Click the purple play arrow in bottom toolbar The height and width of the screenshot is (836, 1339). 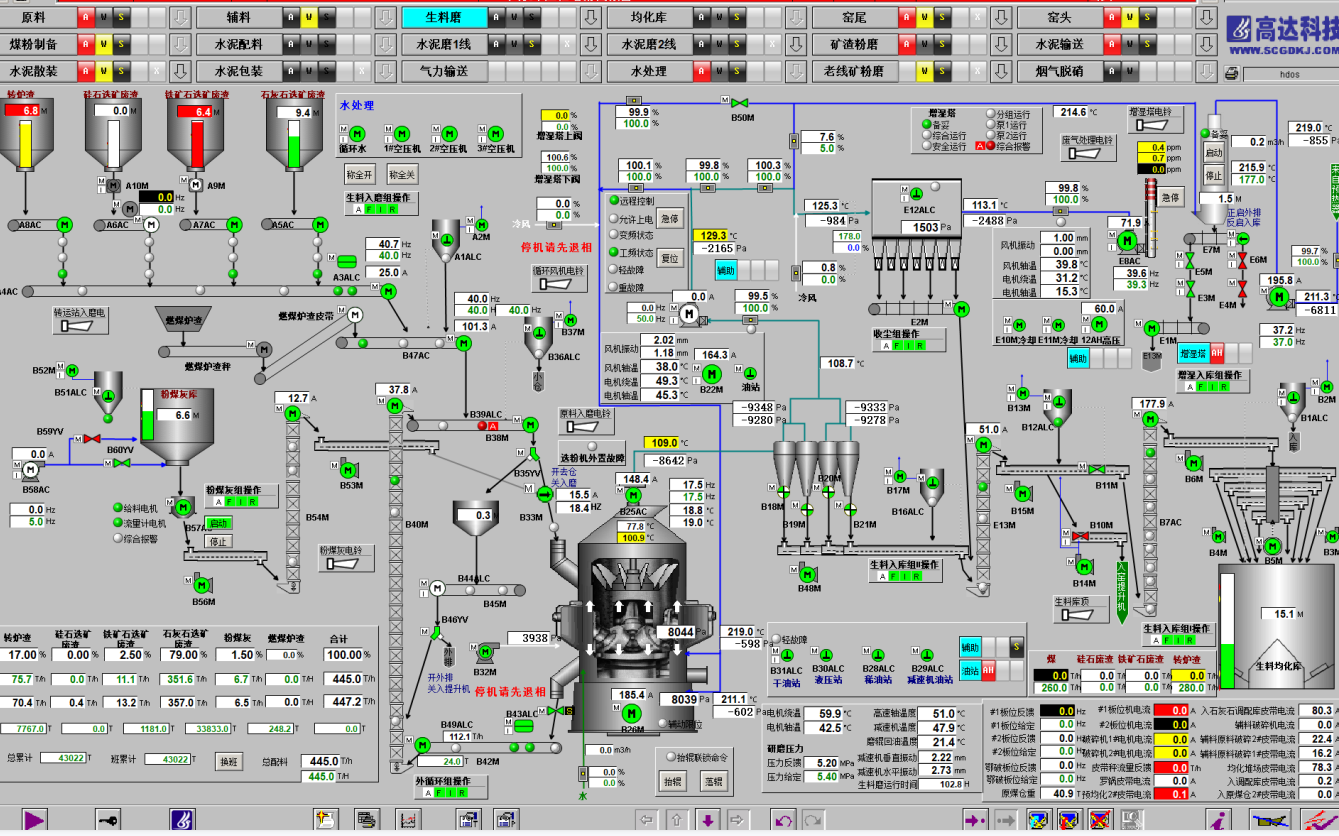click(x=35, y=820)
